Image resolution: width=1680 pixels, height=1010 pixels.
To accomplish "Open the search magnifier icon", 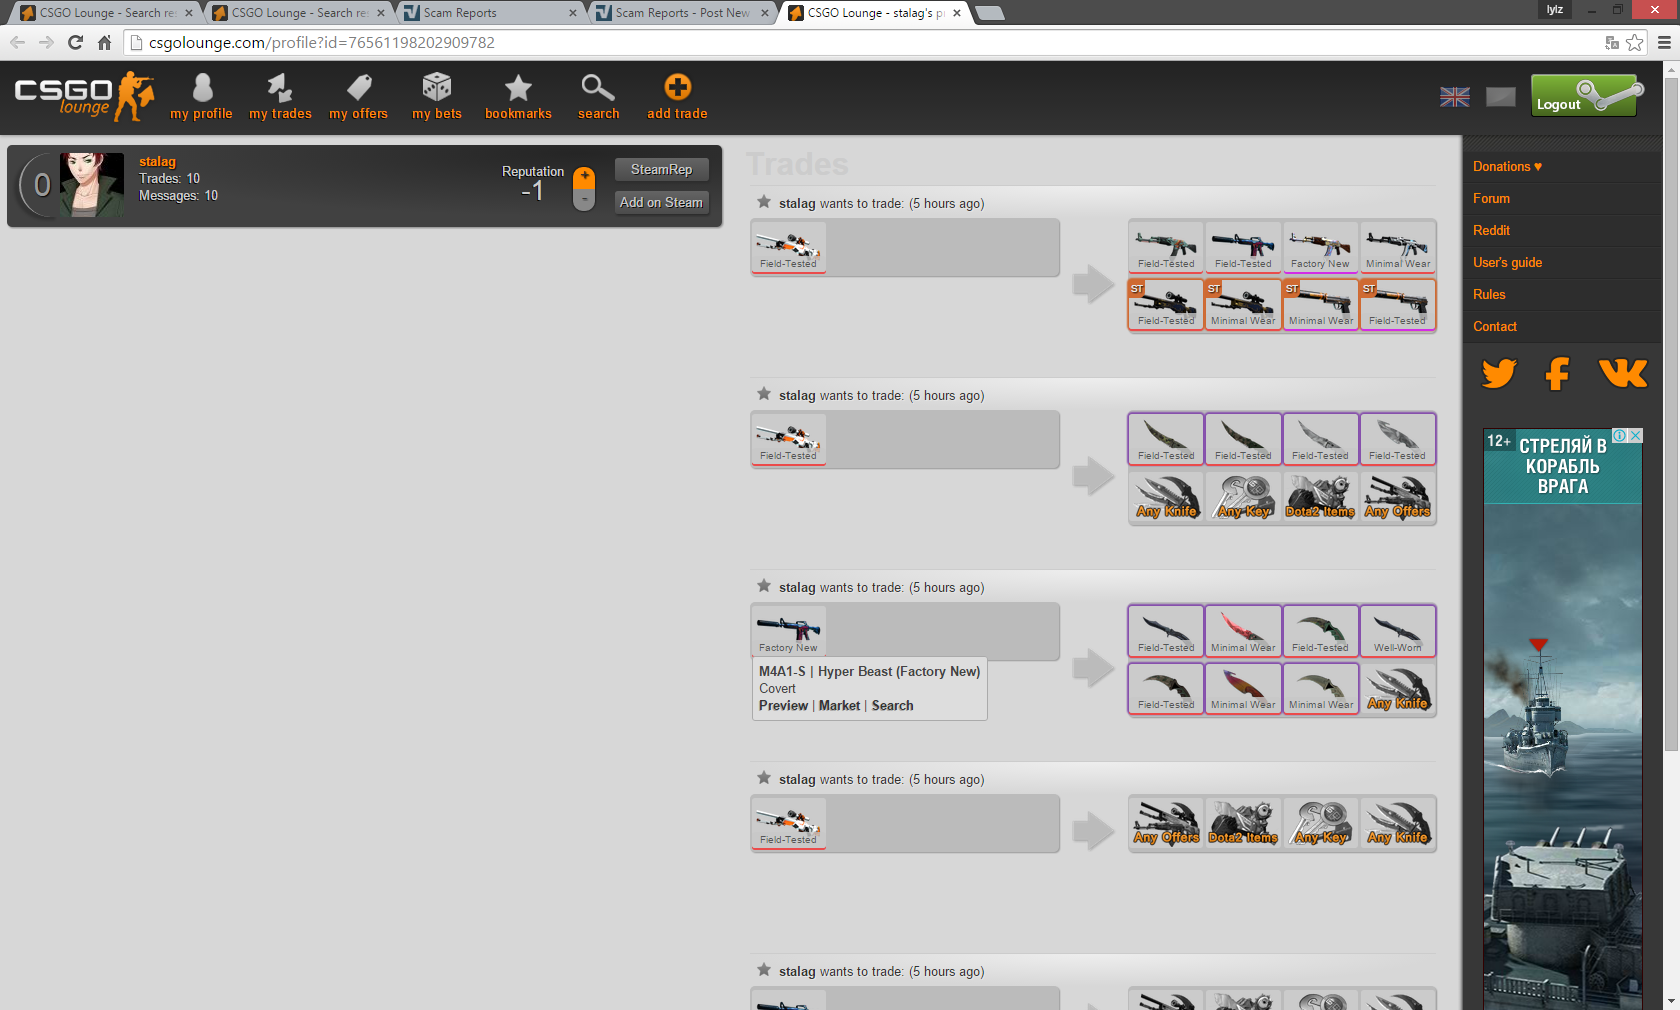I will click(x=598, y=88).
